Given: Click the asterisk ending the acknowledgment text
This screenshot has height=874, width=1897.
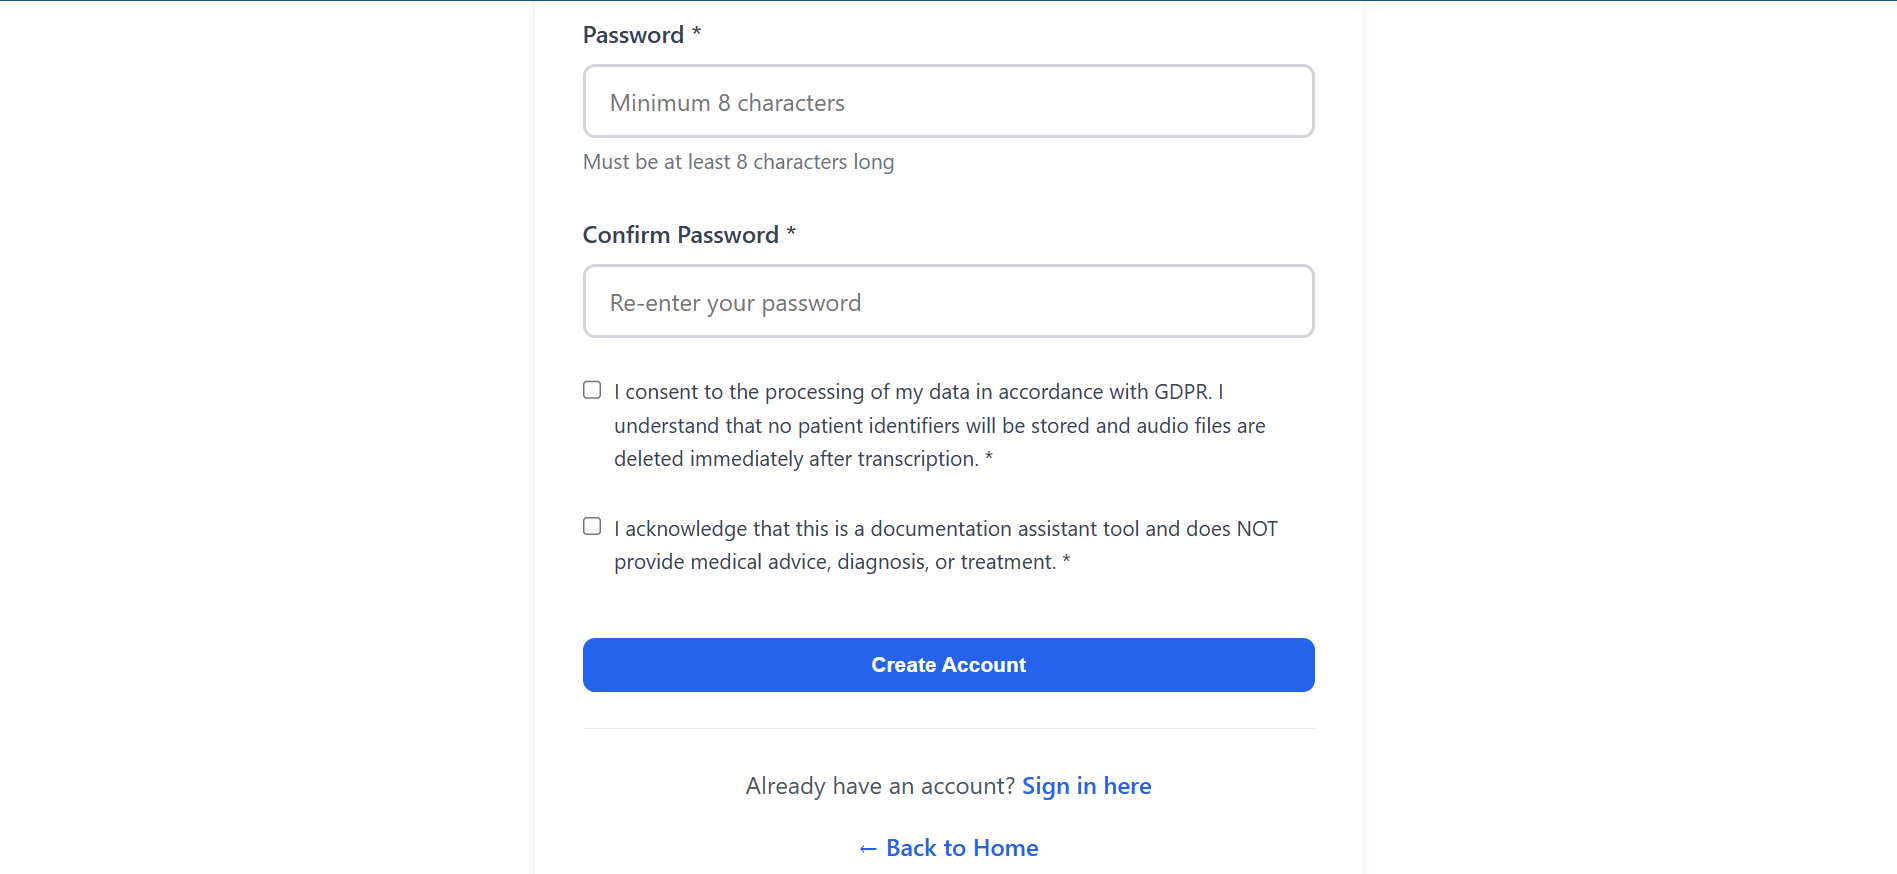Looking at the screenshot, I should (1066, 561).
